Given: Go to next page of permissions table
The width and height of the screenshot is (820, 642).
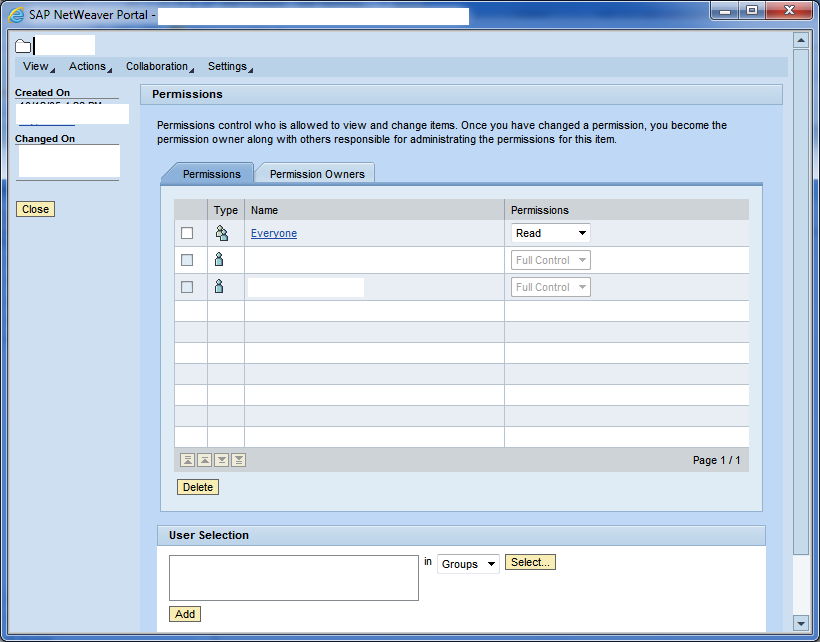Looking at the screenshot, I should click(222, 460).
